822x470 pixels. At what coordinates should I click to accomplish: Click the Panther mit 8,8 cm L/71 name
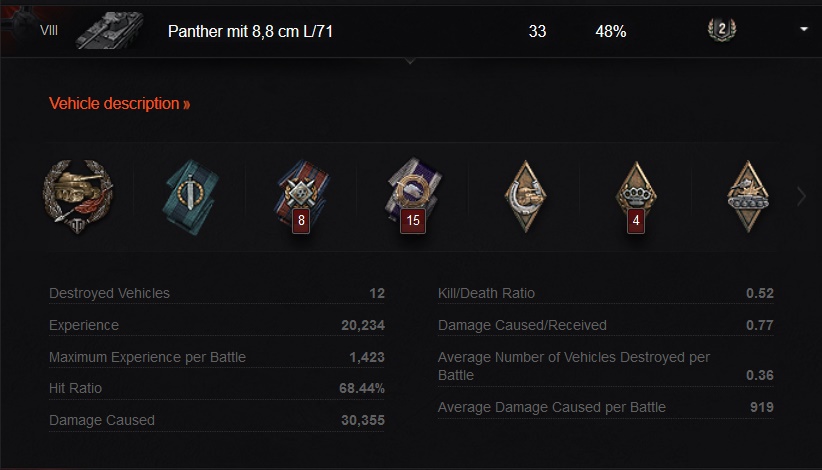point(251,31)
